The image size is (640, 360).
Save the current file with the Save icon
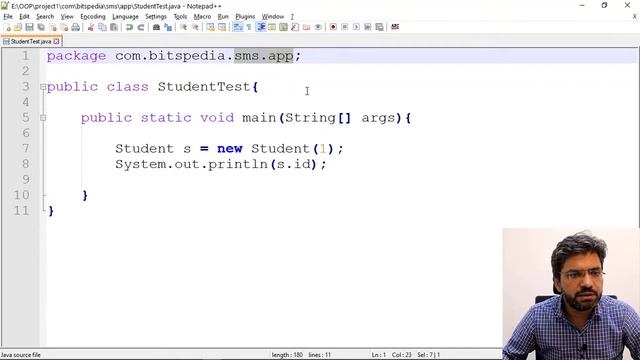[x=29, y=27]
